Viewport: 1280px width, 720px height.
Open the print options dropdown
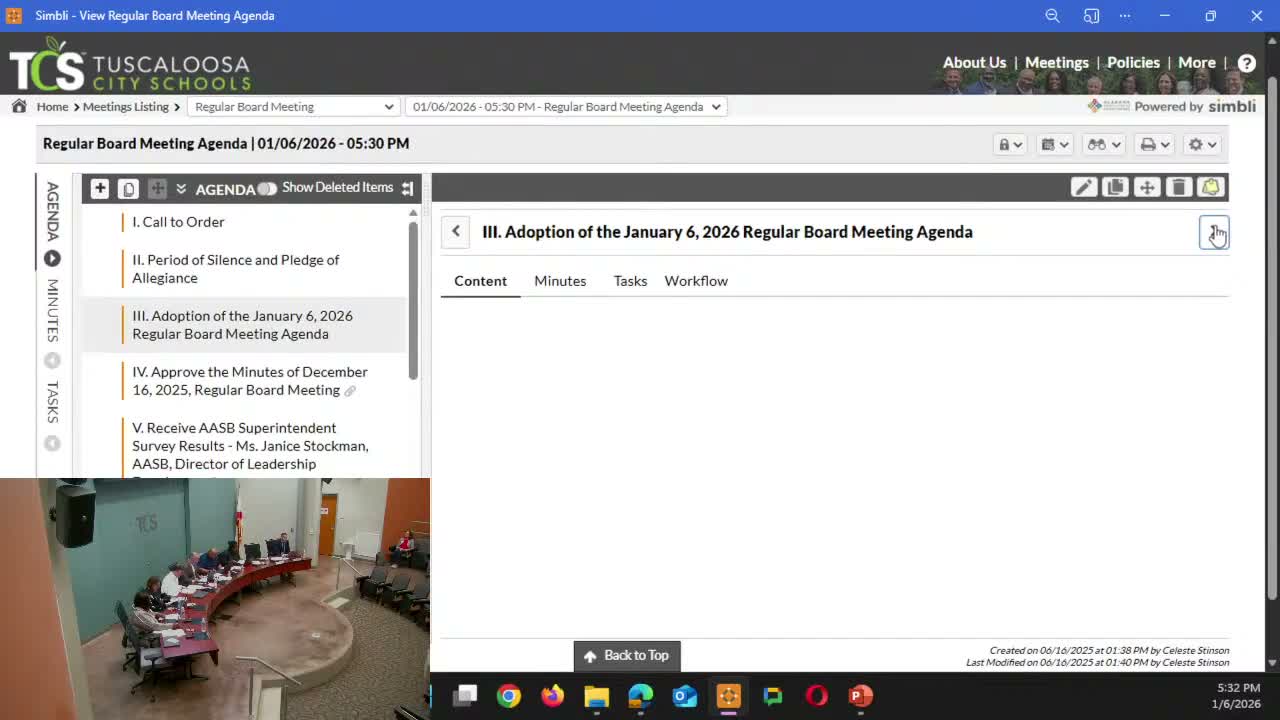tap(1154, 145)
